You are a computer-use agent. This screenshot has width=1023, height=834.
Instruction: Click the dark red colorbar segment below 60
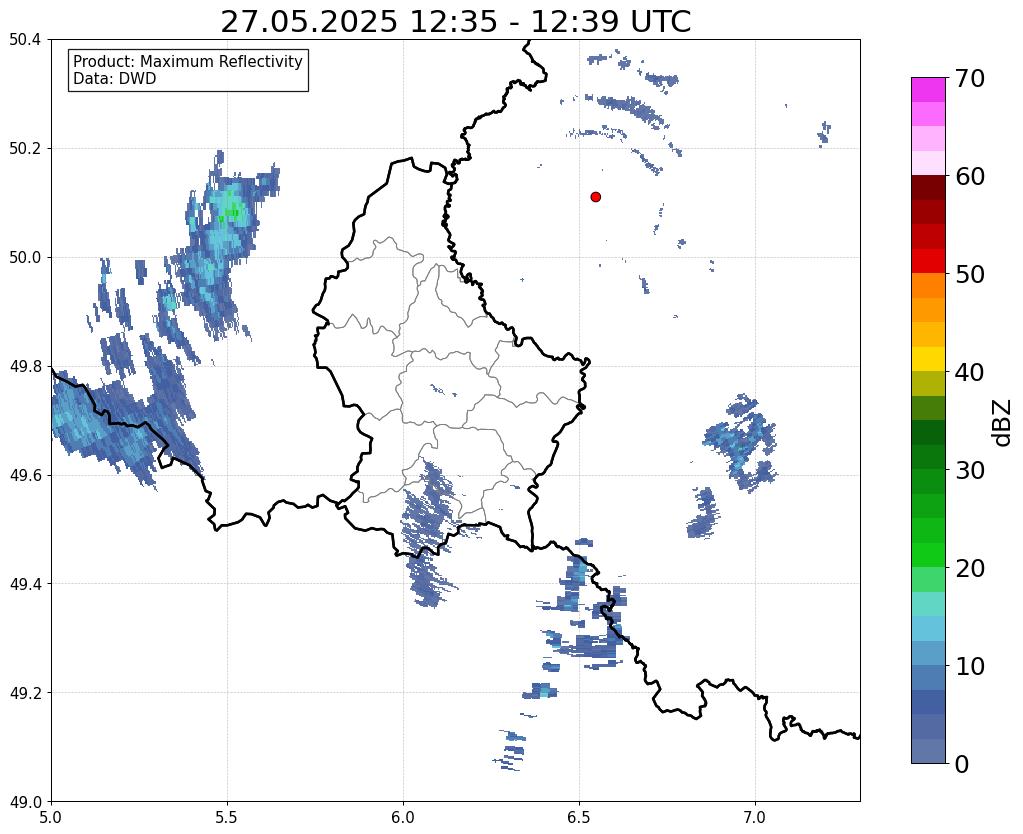928,188
